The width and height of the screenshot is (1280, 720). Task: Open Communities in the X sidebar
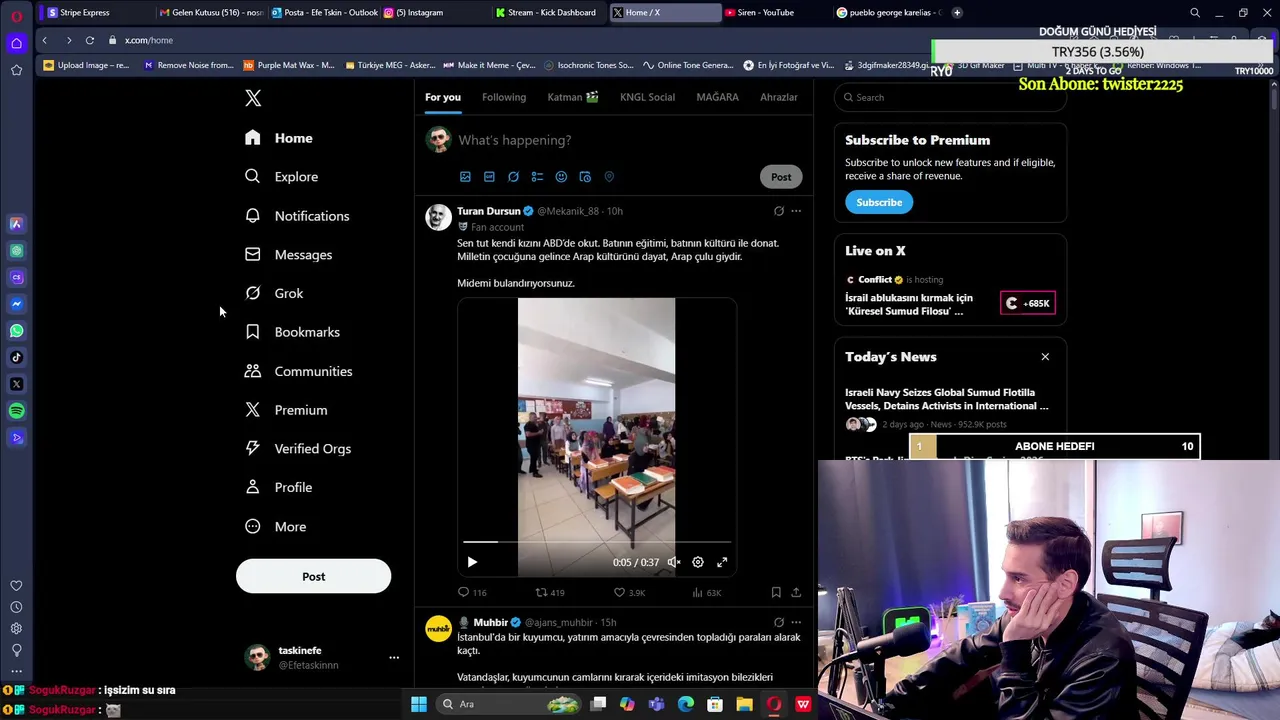299,371
